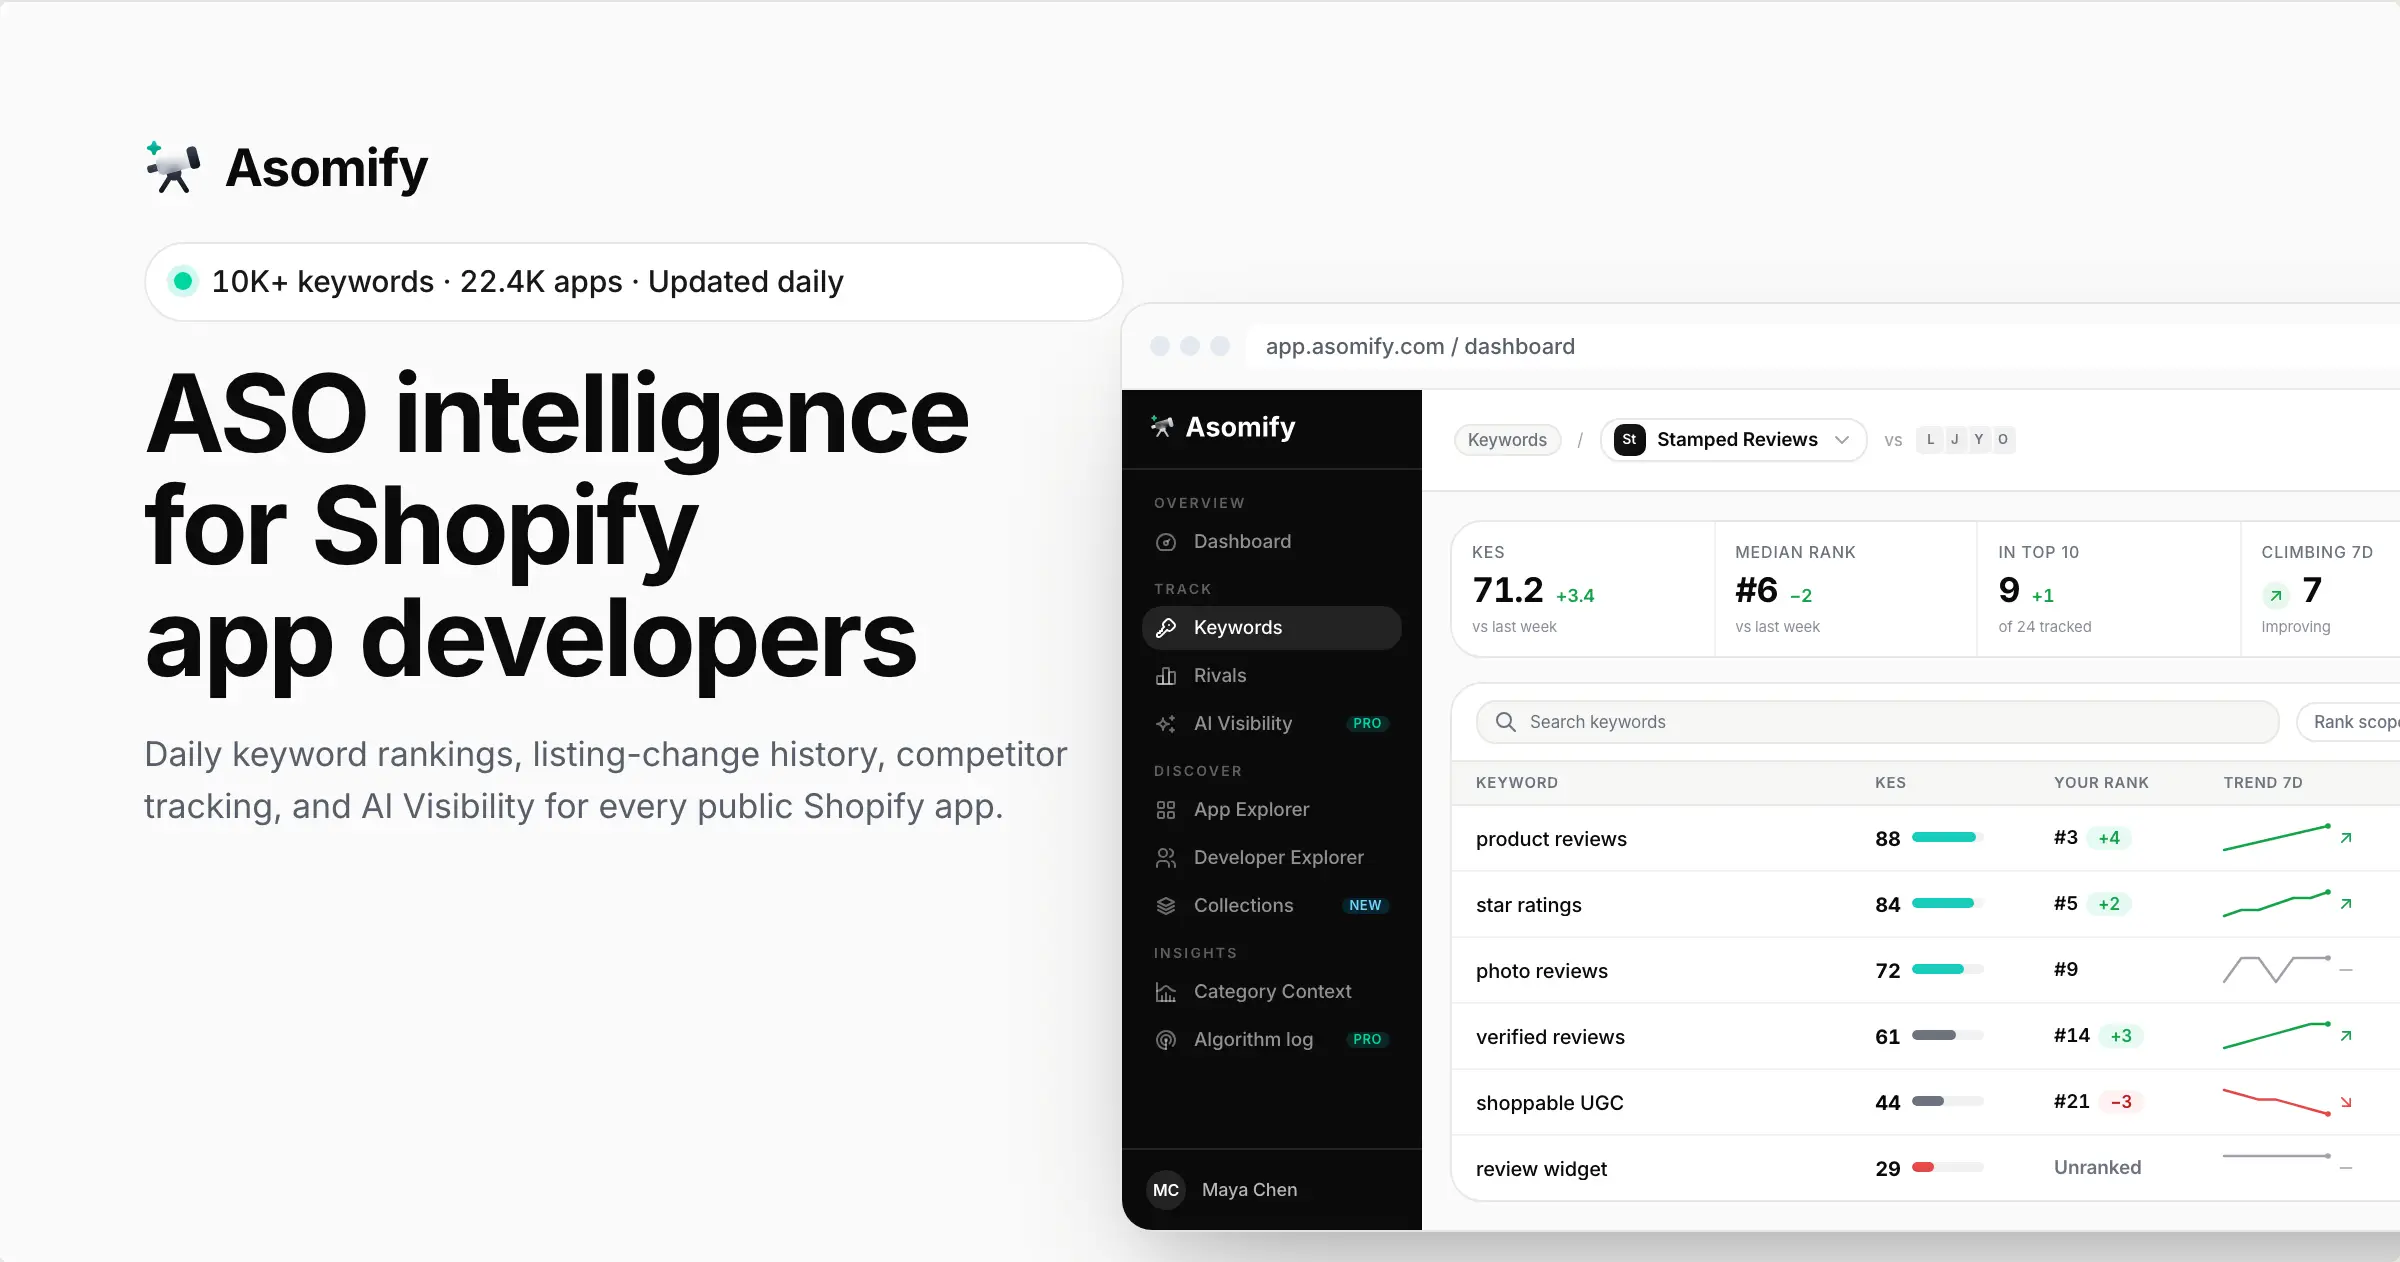This screenshot has width=2400, height=1262.
Task: Click competitor chip O
Action: pyautogui.click(x=2002, y=440)
